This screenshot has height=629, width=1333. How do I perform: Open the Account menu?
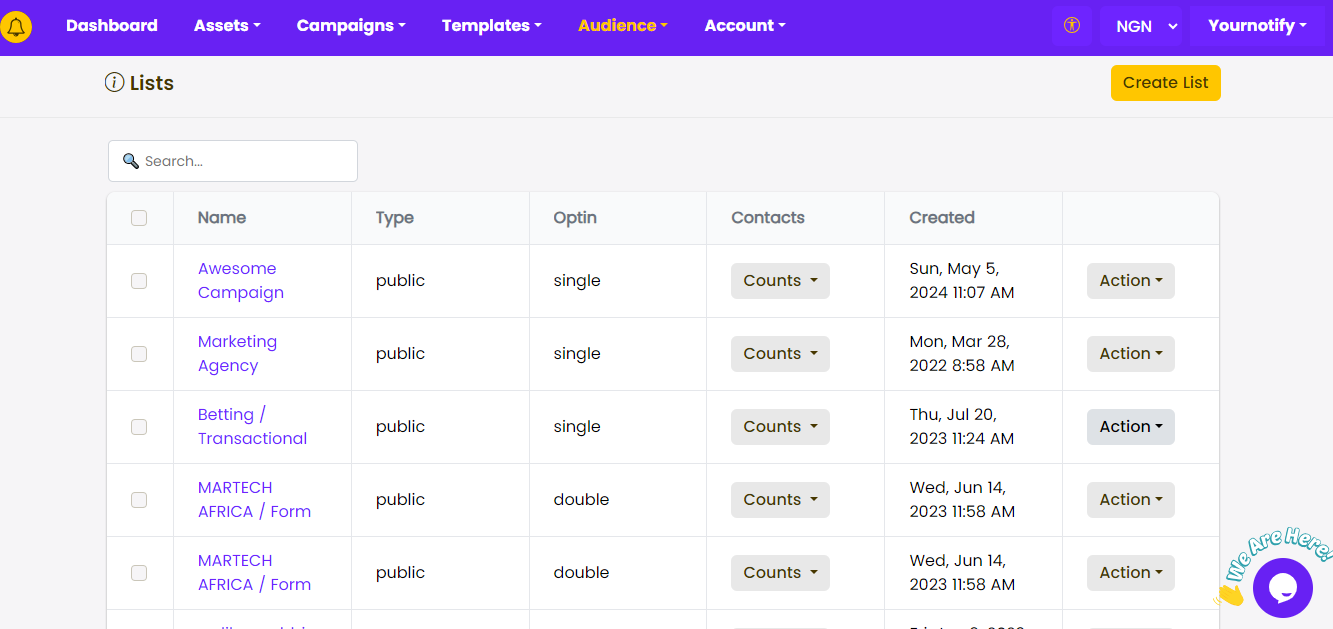pos(745,26)
